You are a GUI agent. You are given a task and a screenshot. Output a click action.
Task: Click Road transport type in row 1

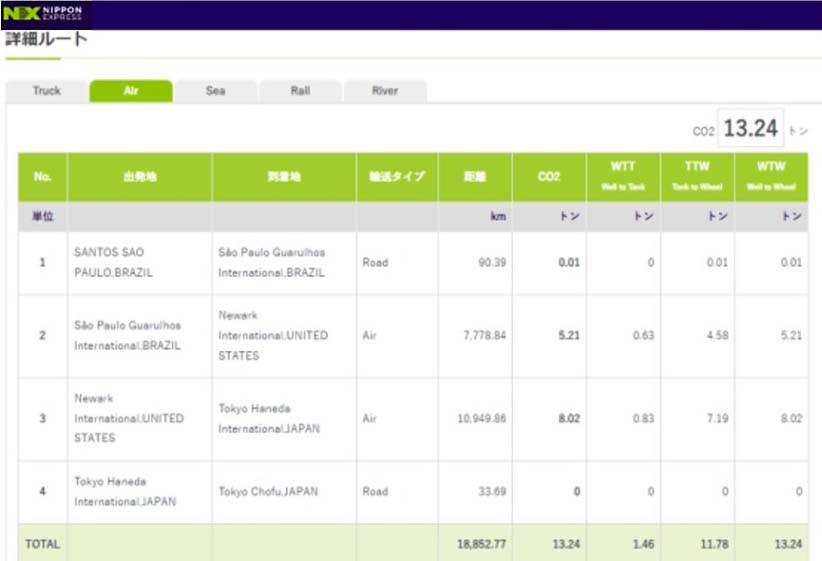tap(375, 263)
